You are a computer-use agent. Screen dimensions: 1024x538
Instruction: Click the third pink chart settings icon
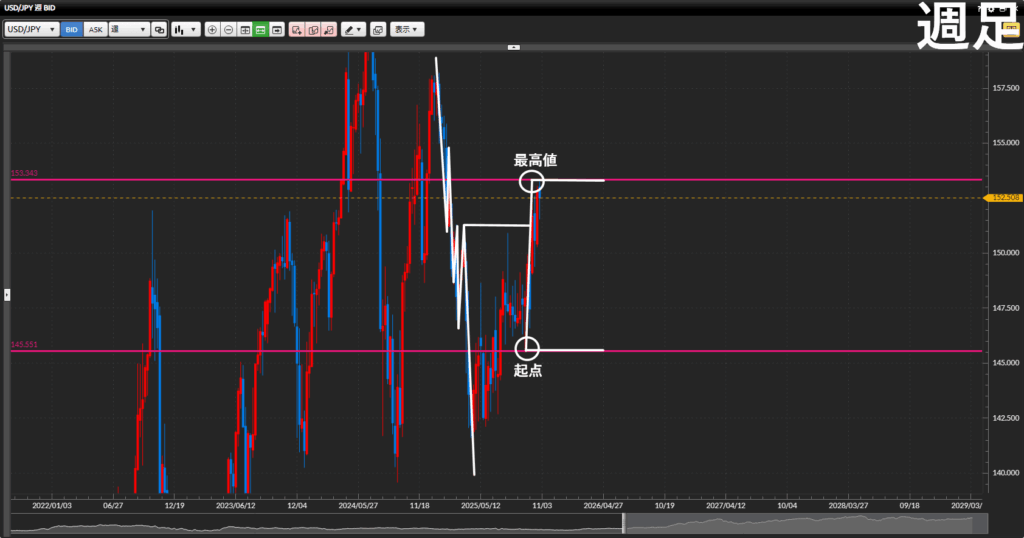[329, 30]
